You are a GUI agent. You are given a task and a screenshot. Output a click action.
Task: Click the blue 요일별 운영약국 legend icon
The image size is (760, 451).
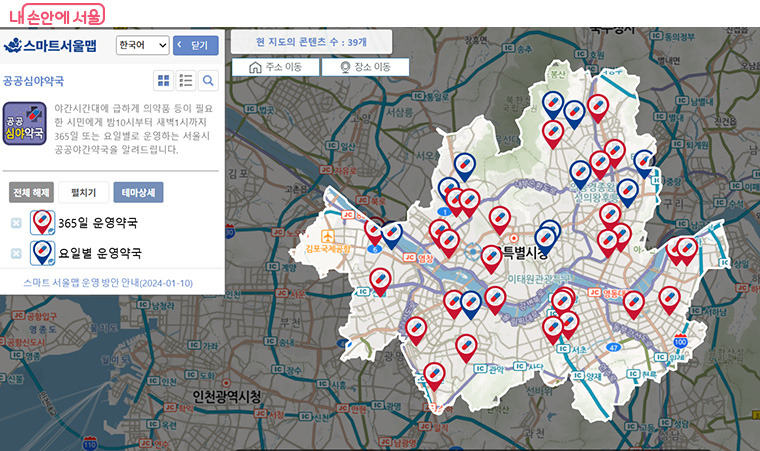(42, 253)
